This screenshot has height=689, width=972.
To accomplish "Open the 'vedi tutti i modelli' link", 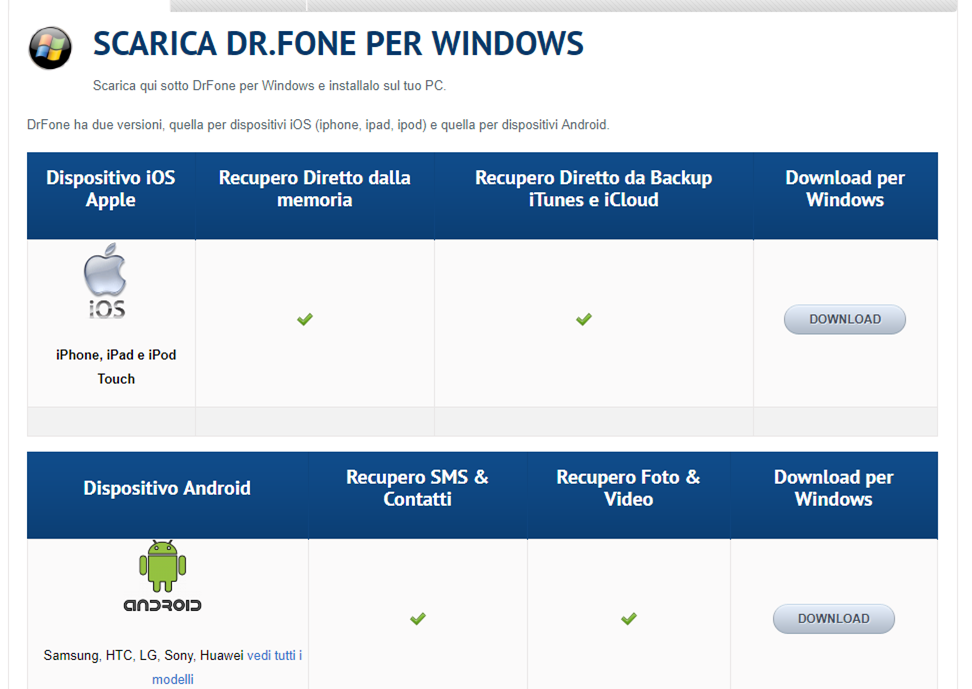I will 227,667.
